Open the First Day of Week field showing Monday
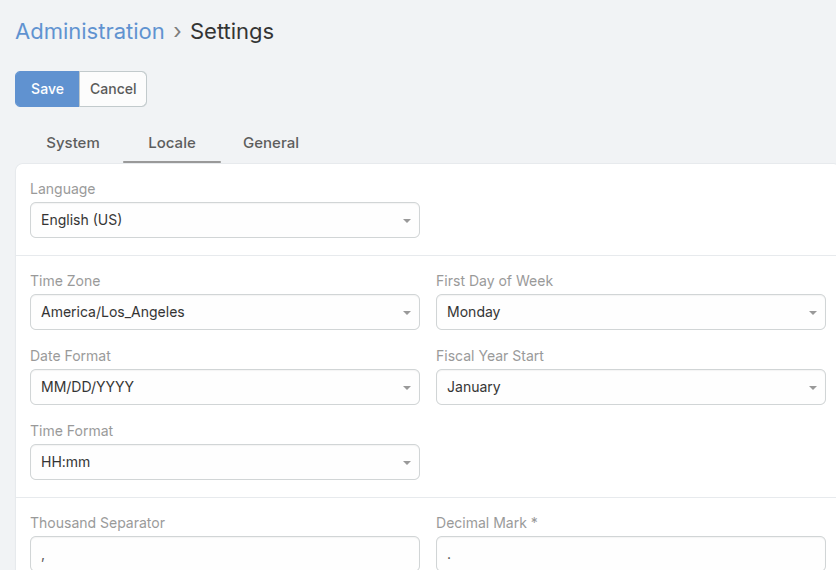Screen dimensions: 836x570 coord(620,312)
